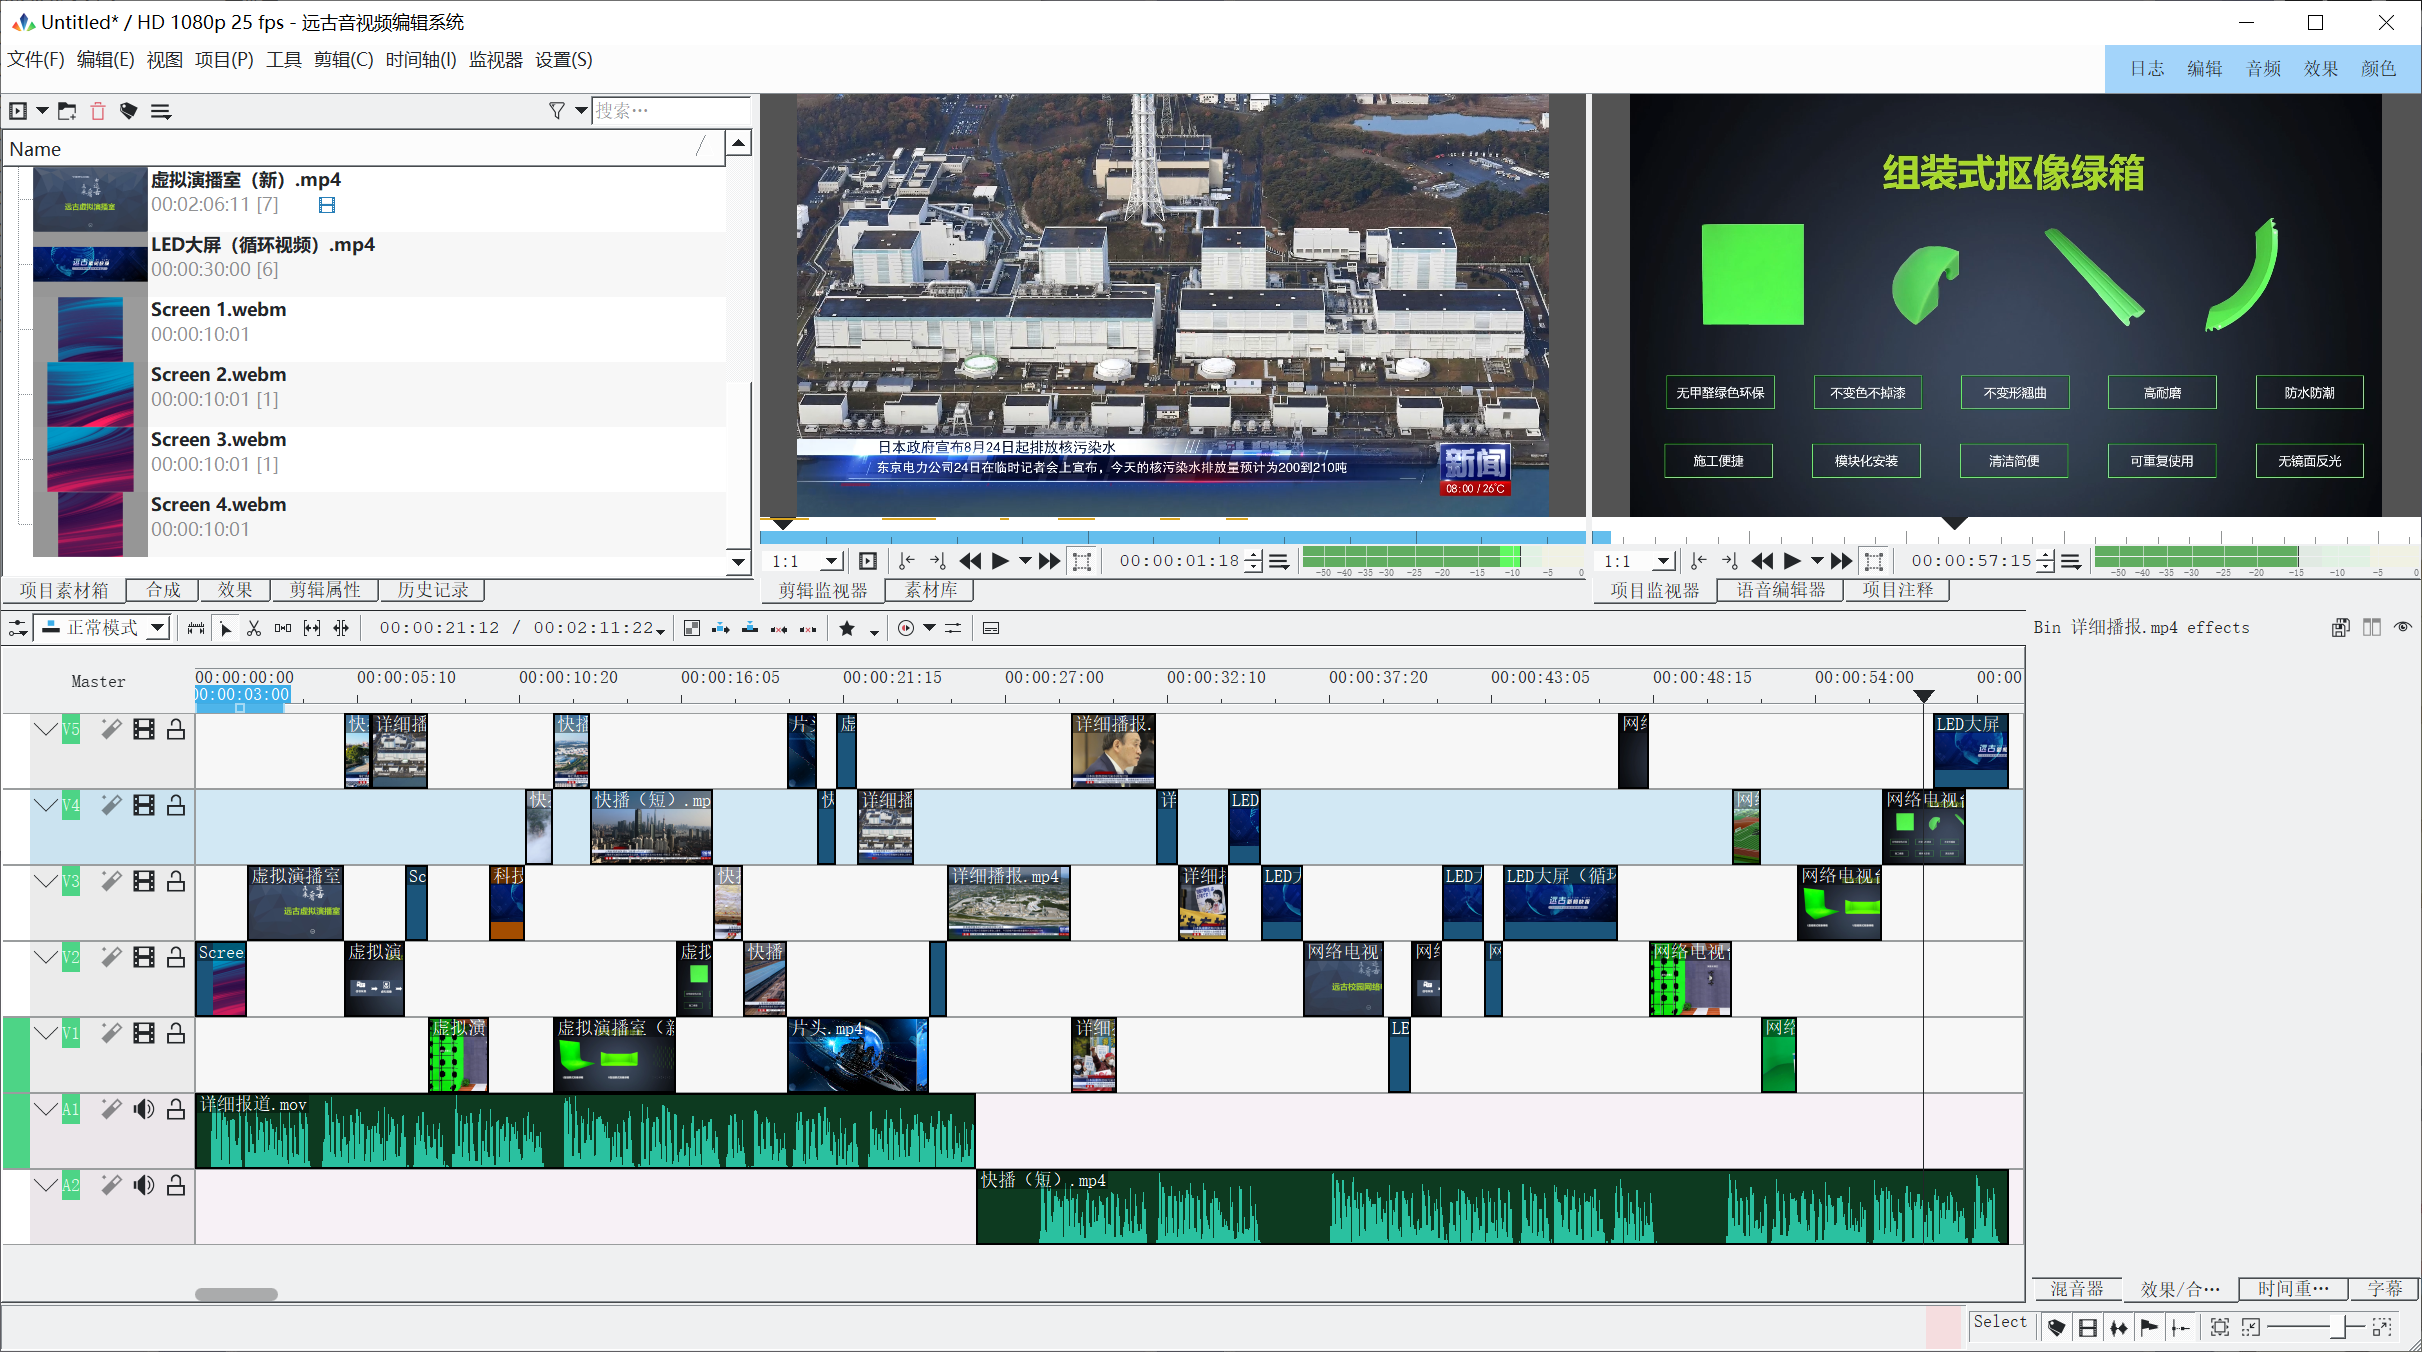Set zone in point in clip monitor

click(x=906, y=561)
